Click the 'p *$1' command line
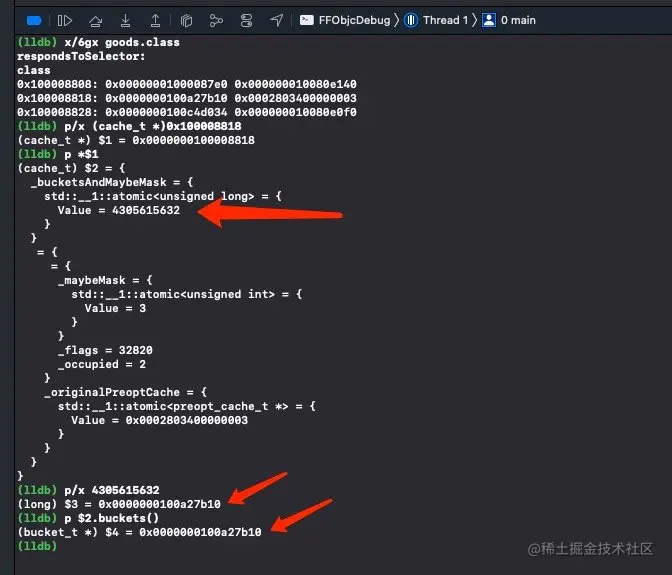The height and width of the screenshot is (575, 672). coord(81,154)
